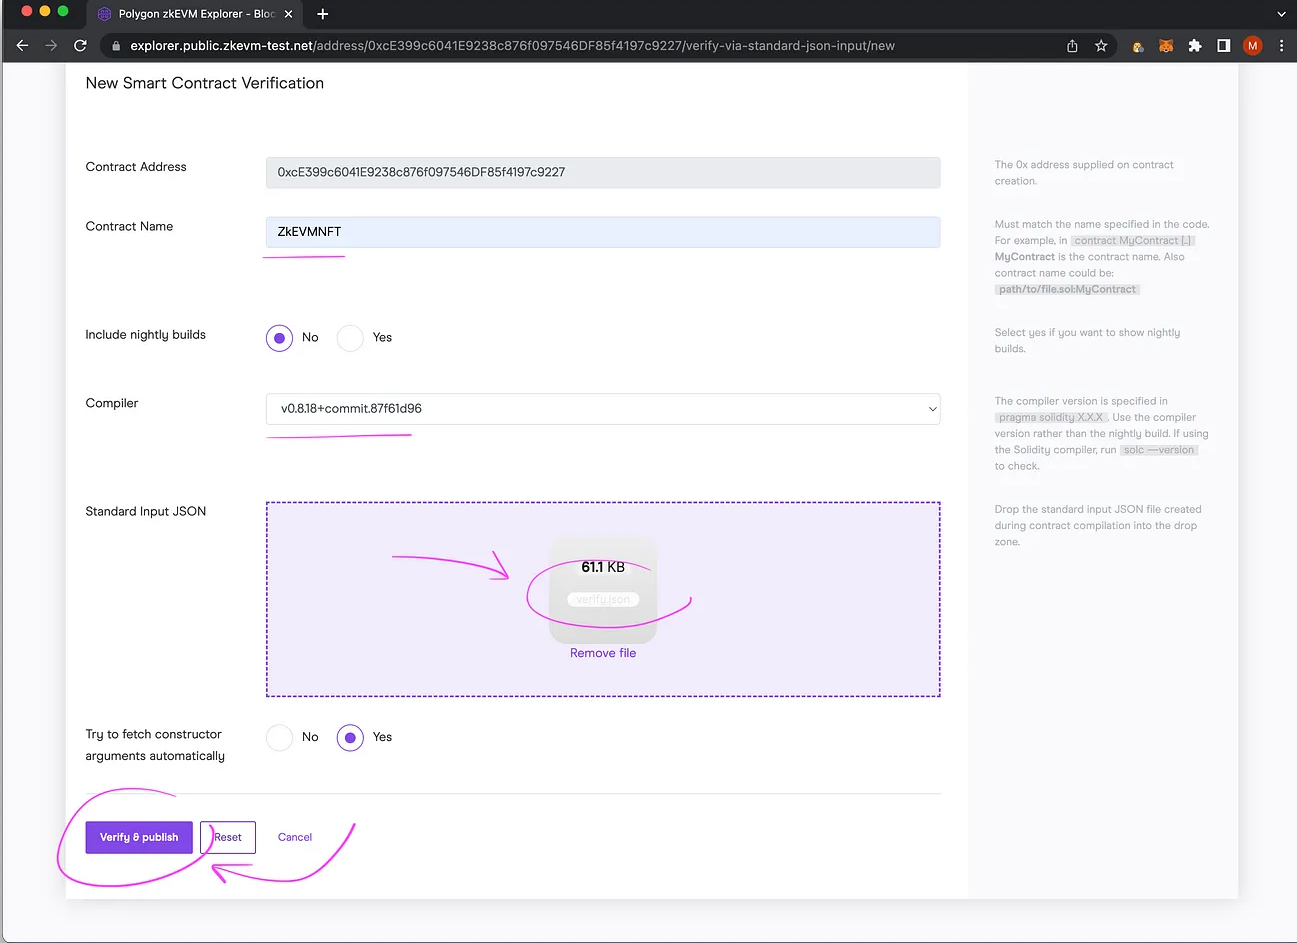This screenshot has width=1297, height=943.
Task: Expand the tab search chevron
Action: click(1281, 14)
